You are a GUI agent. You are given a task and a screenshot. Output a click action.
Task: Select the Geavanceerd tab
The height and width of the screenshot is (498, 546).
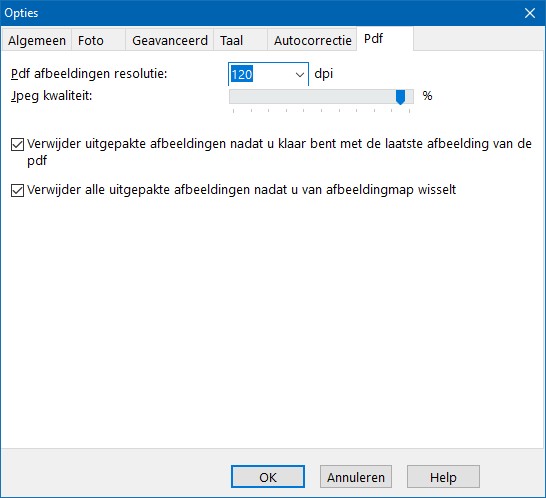[170, 40]
